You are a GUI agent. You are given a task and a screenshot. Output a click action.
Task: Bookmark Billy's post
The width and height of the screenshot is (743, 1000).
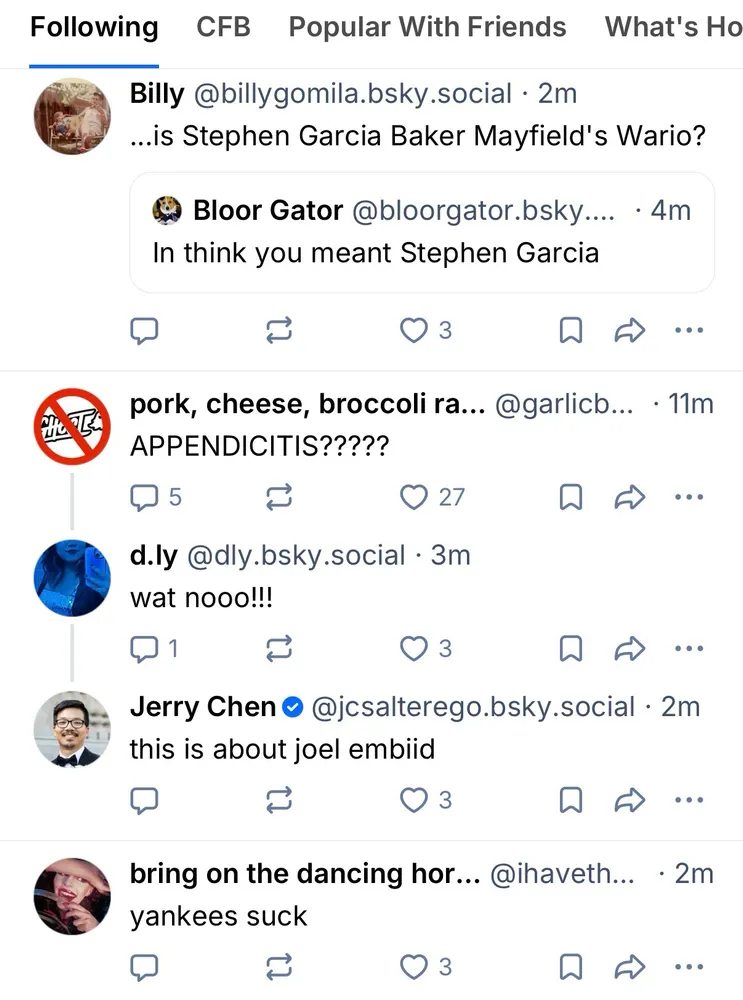[570, 331]
